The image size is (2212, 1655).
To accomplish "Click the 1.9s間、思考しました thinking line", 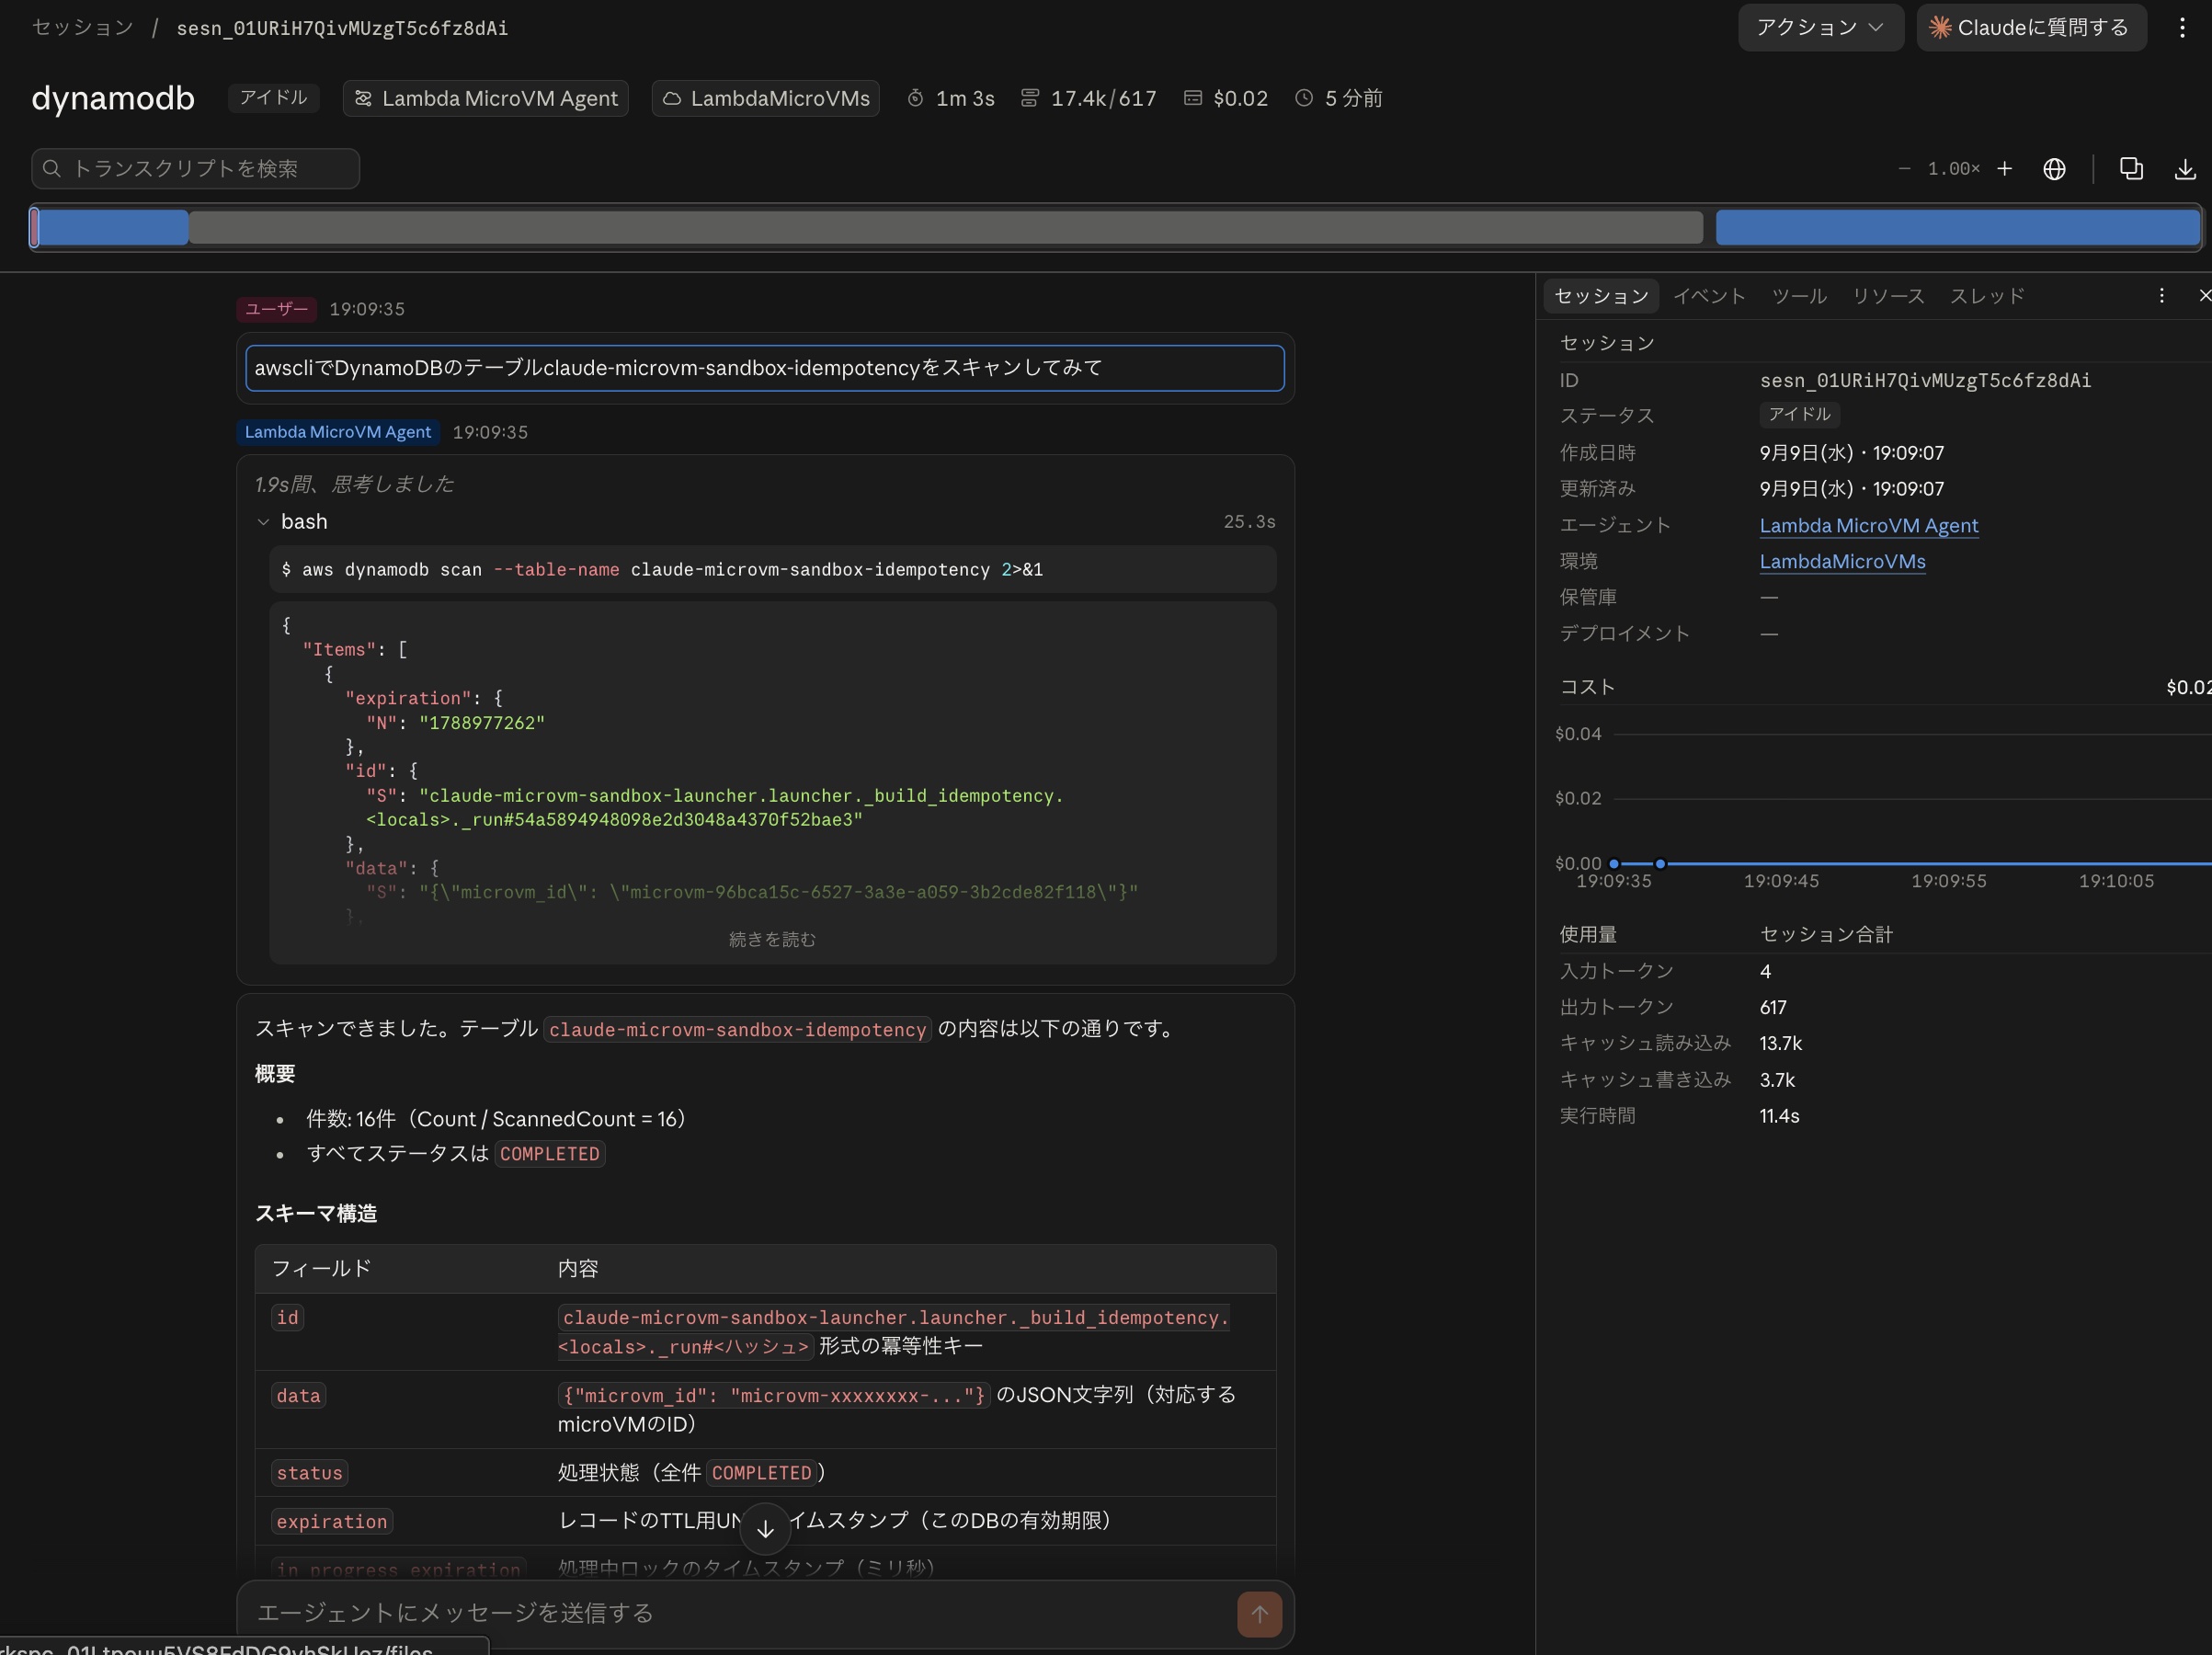I will tap(354, 484).
